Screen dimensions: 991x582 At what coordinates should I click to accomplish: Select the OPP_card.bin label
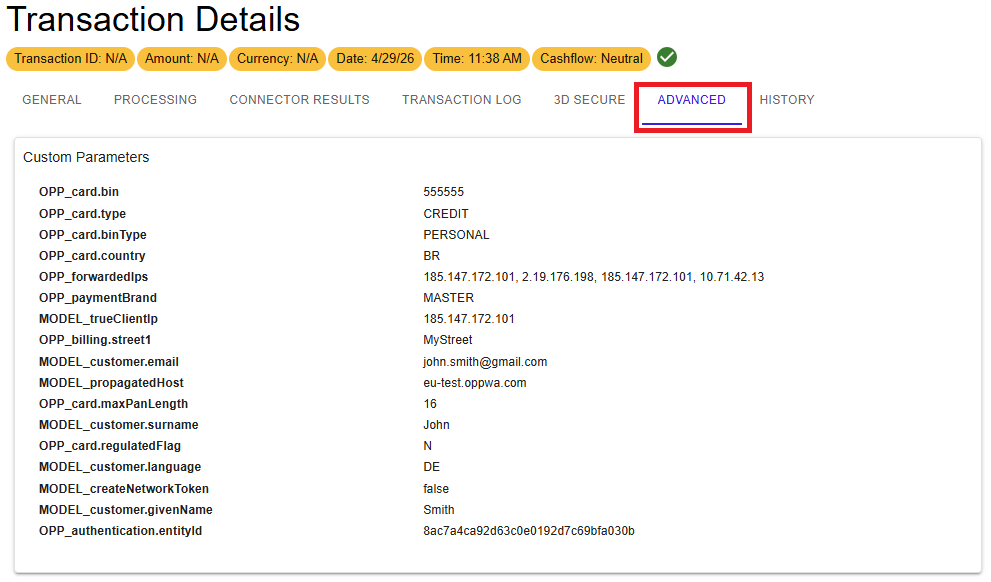tap(79, 191)
